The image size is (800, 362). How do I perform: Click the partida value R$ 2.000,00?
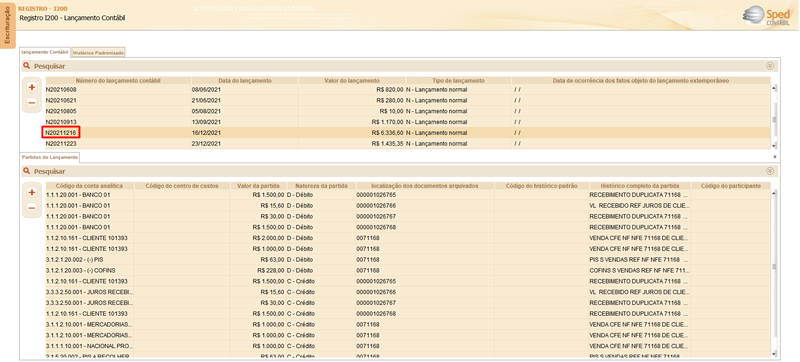coord(268,238)
